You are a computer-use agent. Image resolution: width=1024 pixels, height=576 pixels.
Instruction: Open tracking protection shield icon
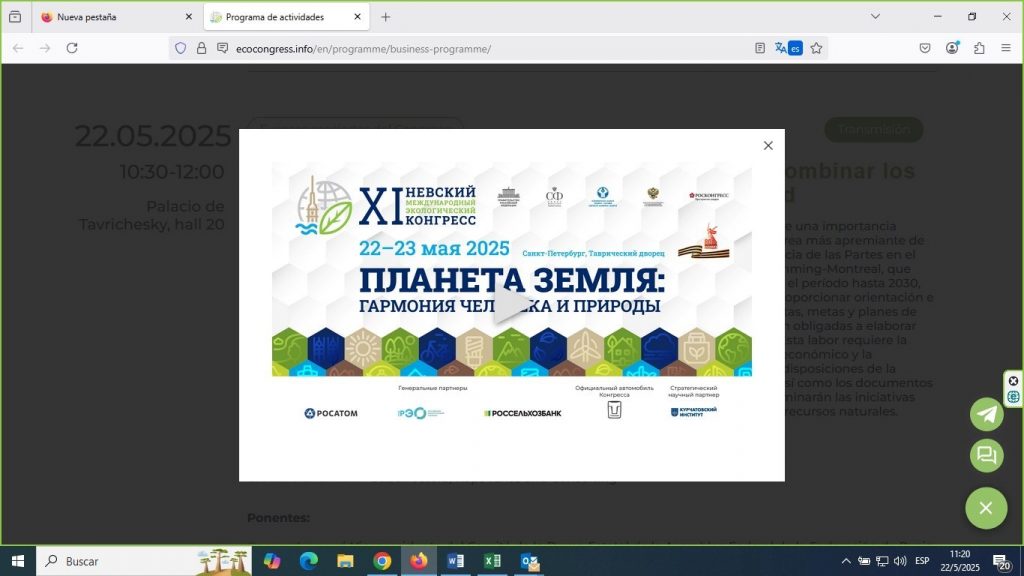click(x=180, y=48)
